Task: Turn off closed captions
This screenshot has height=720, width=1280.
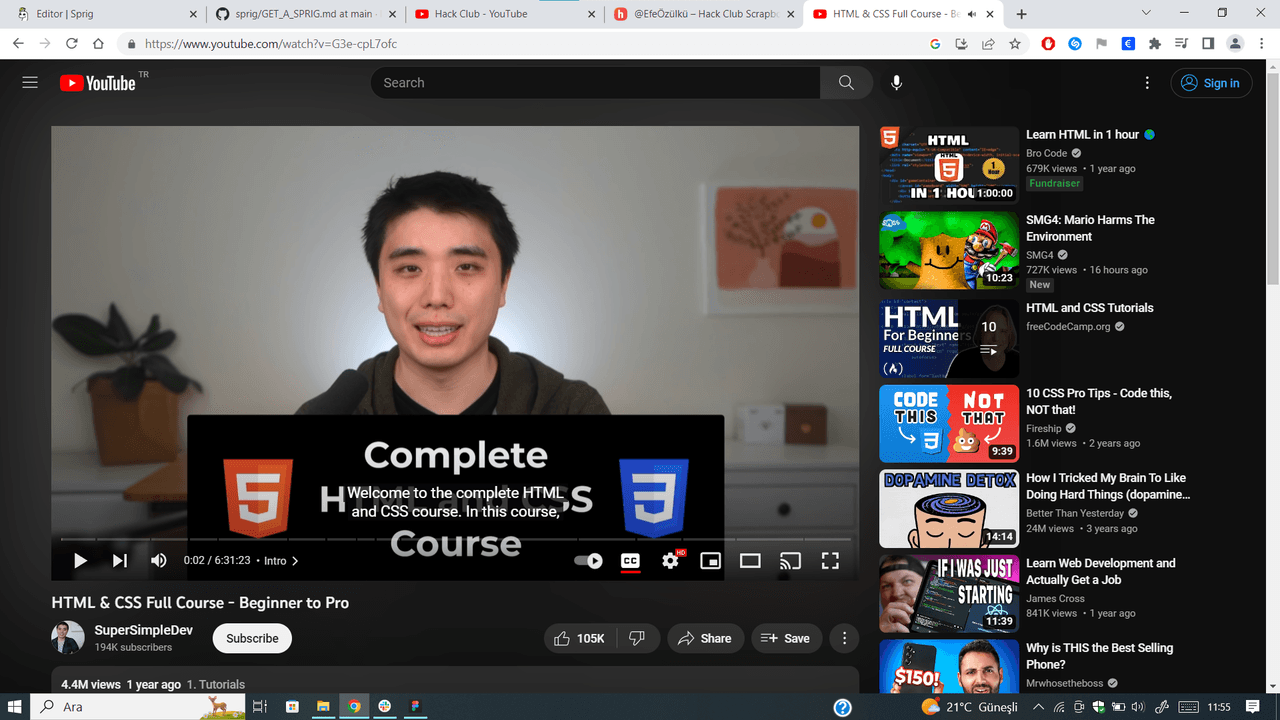Action: pyautogui.click(x=630, y=561)
